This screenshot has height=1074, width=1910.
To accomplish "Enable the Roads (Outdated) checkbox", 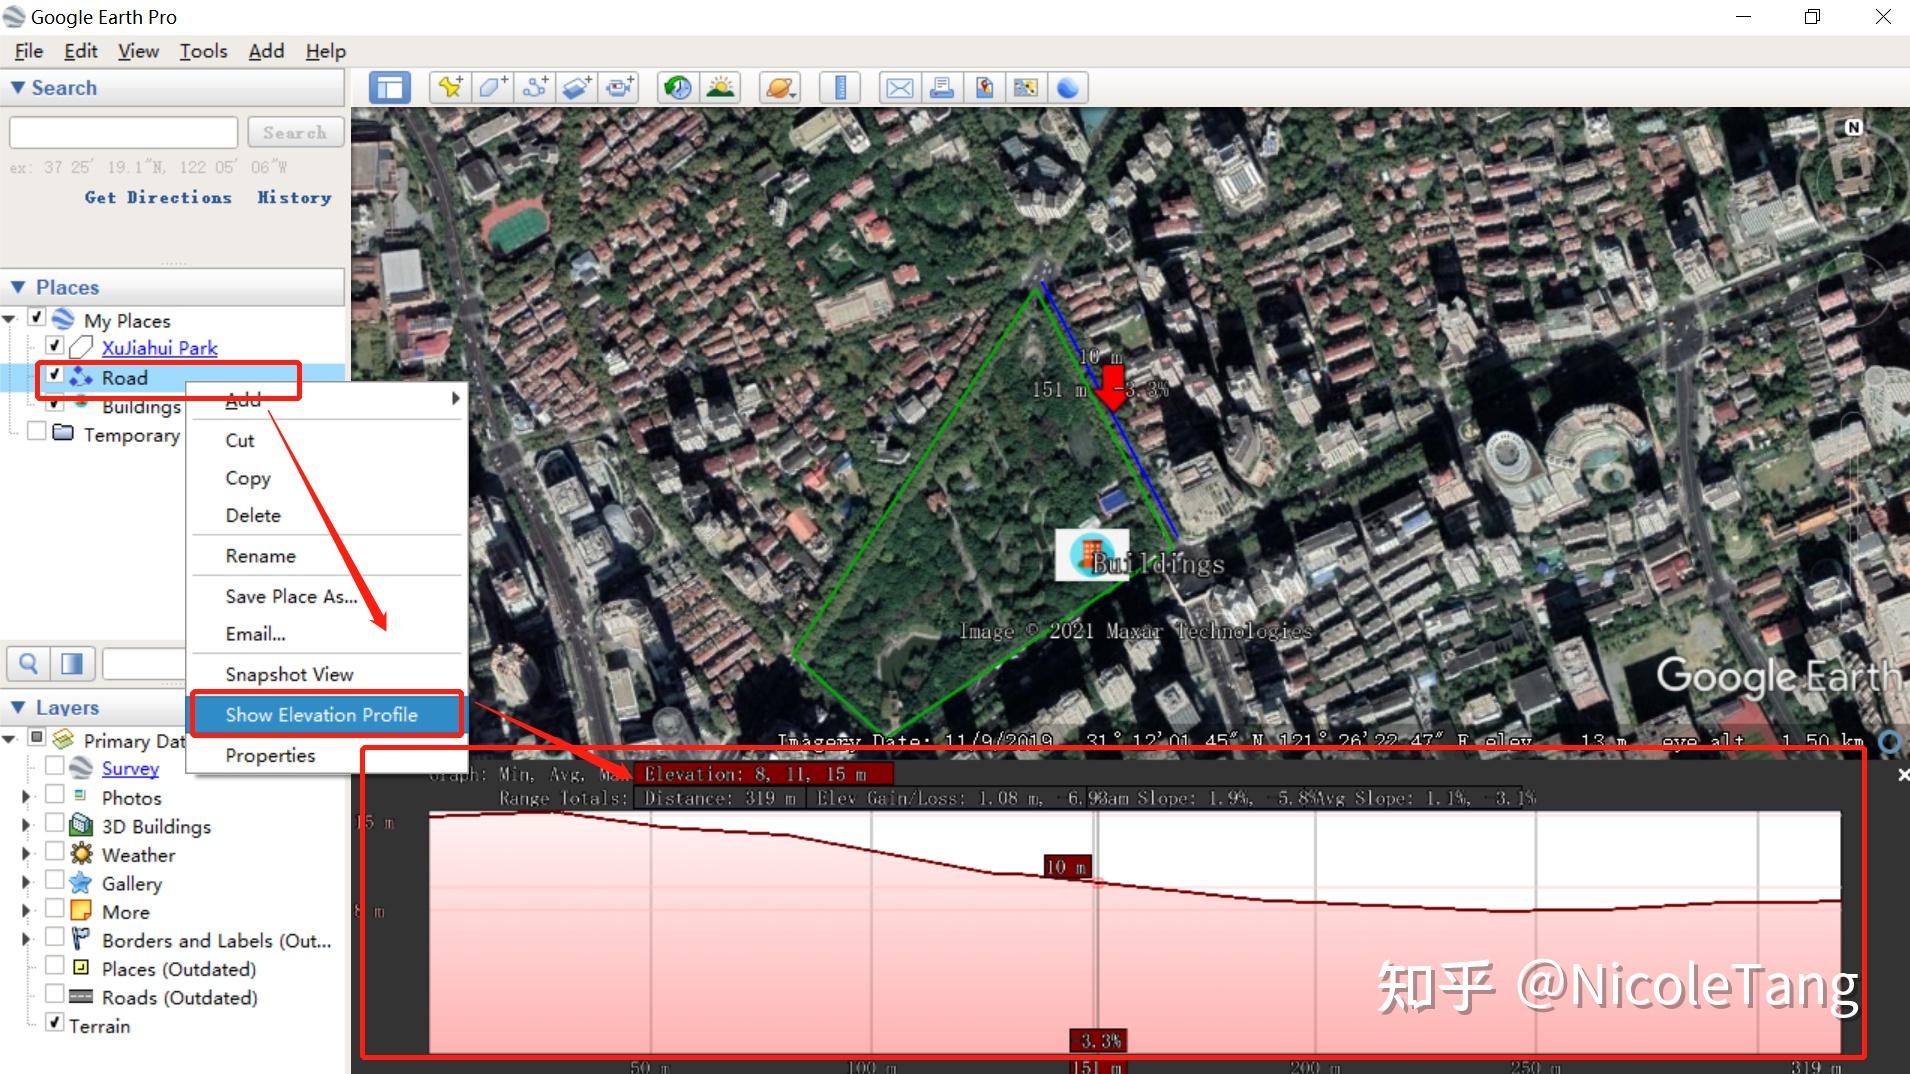I will [x=55, y=995].
